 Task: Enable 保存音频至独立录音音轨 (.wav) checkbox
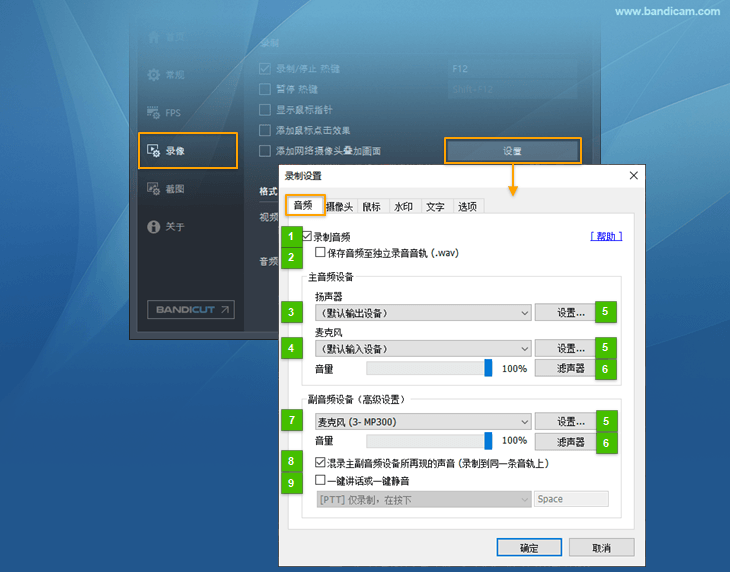click(x=320, y=252)
